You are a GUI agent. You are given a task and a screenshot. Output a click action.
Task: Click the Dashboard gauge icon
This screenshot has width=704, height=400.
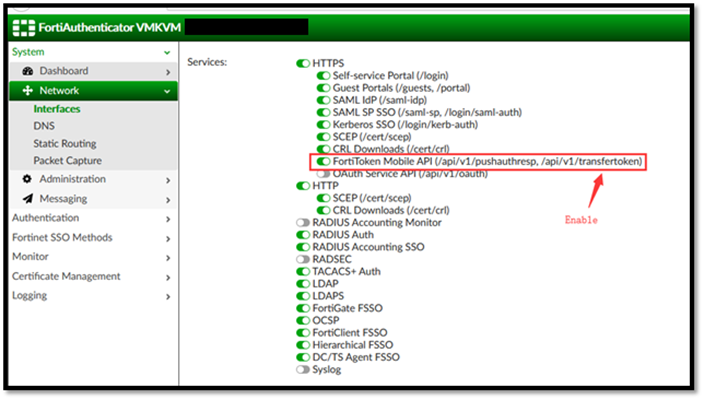(x=27, y=71)
